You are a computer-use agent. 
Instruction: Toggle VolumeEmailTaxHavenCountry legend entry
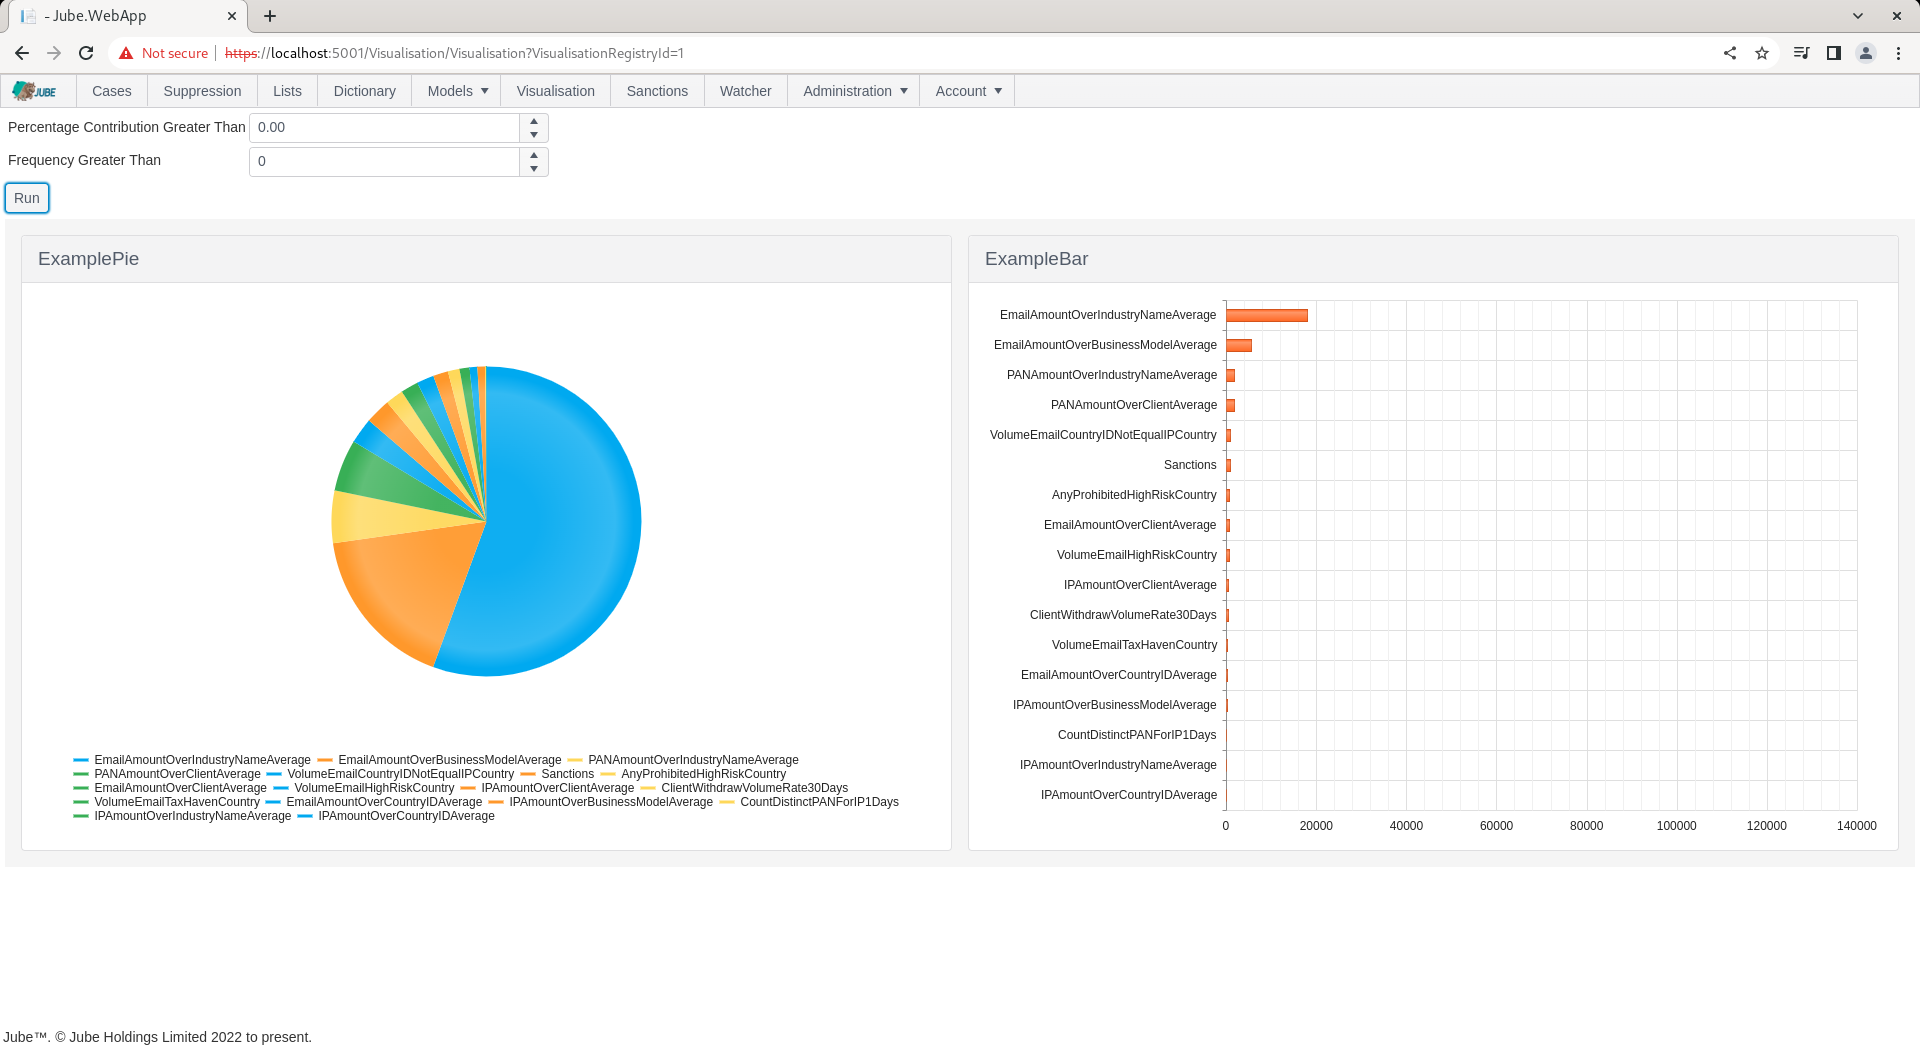[166, 802]
